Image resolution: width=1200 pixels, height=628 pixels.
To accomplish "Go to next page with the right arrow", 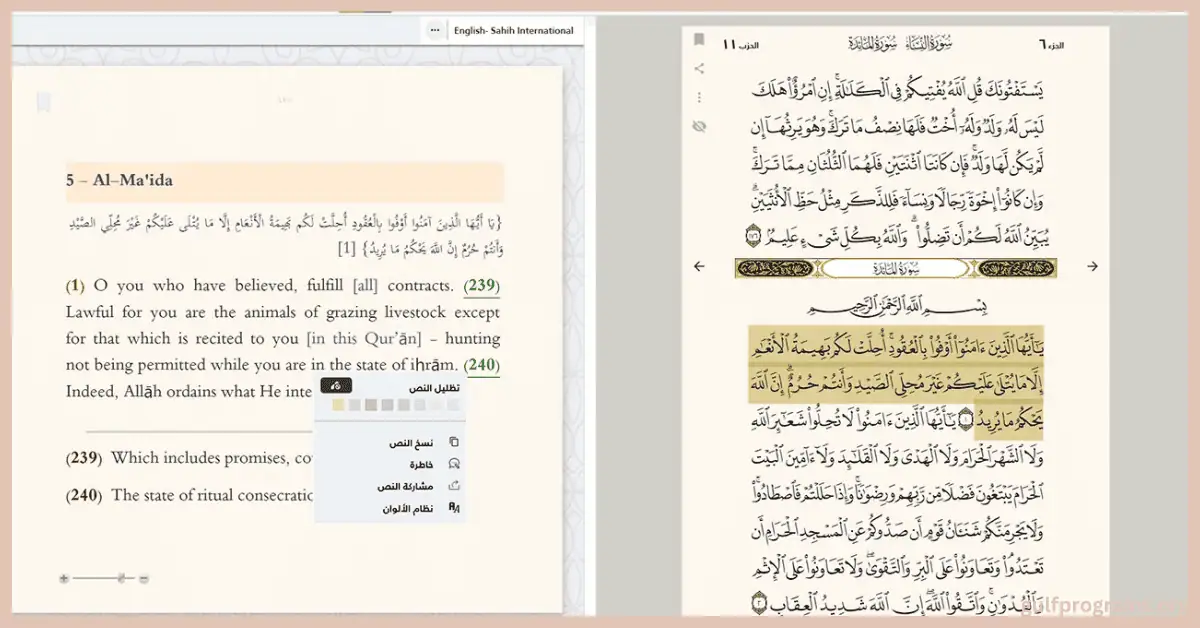I will (1092, 267).
